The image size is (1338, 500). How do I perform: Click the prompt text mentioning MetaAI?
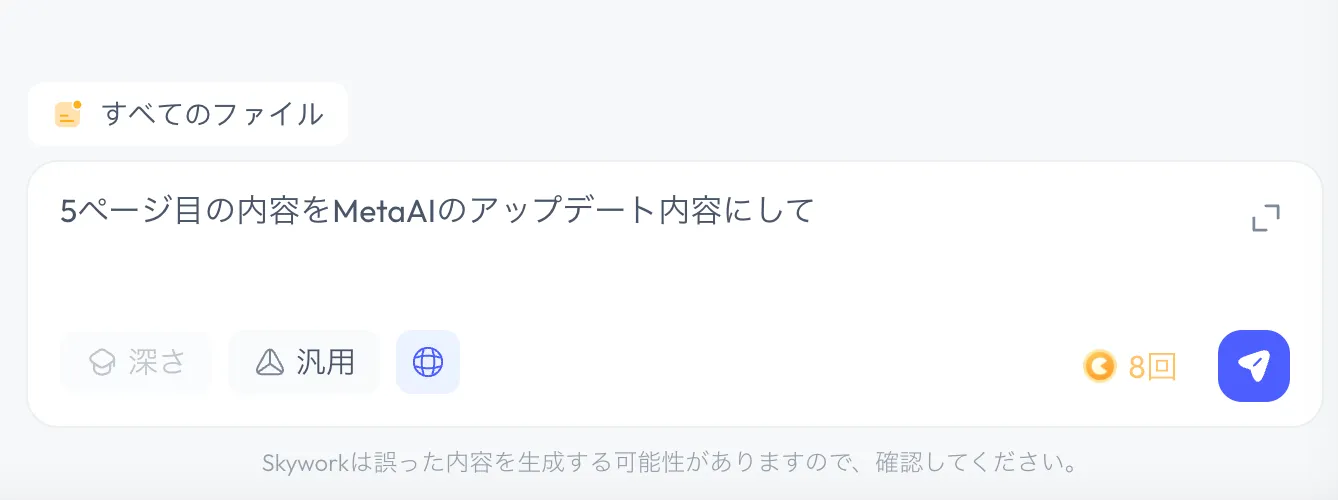point(438,212)
